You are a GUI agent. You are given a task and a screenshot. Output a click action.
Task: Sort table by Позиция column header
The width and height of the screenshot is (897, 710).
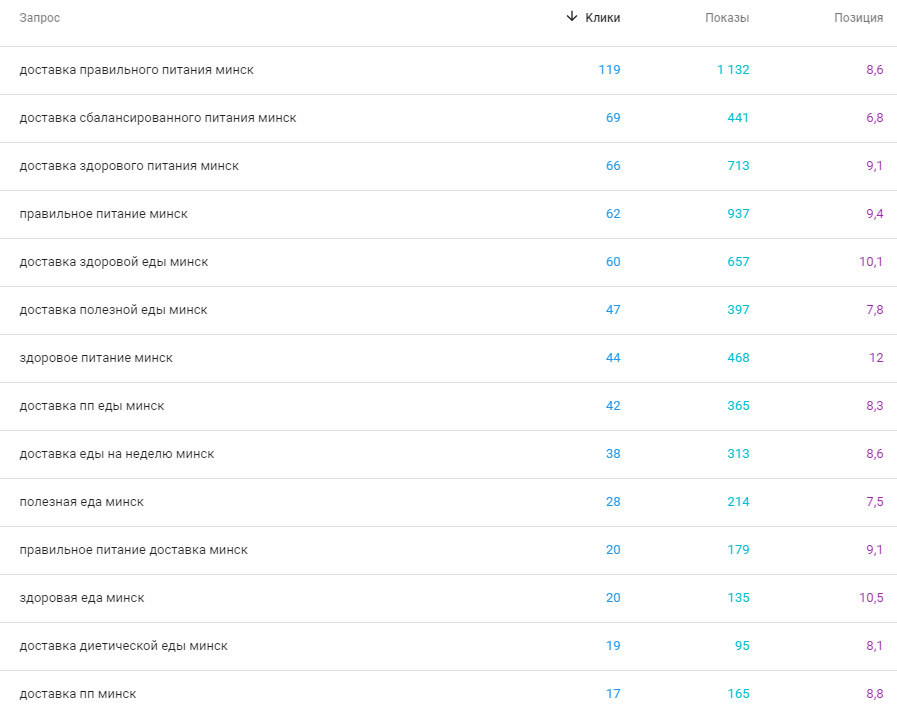coord(858,18)
